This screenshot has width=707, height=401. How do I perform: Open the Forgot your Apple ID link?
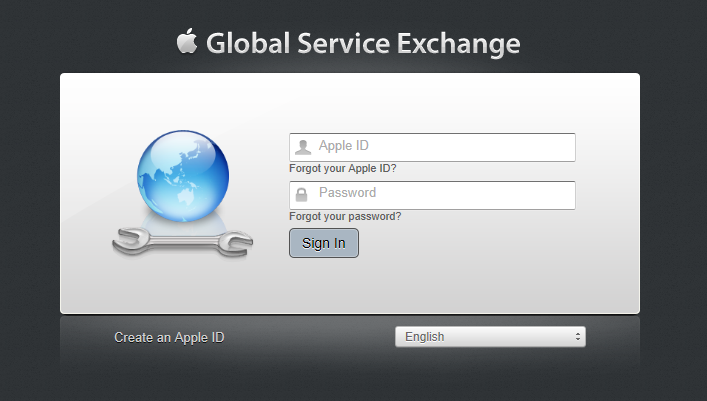click(343, 168)
